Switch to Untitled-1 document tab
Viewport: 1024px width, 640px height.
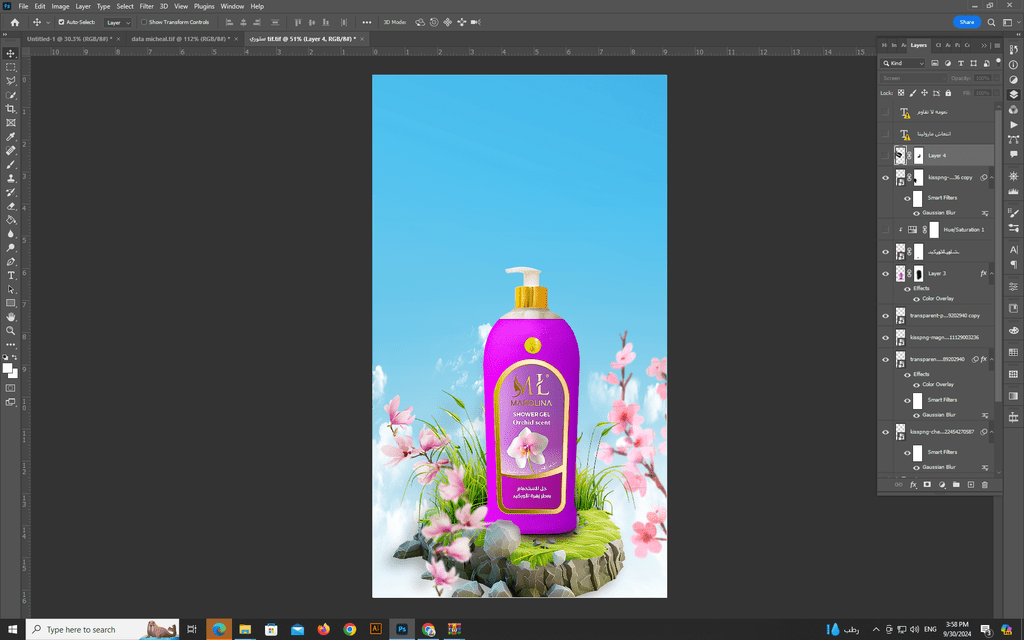(x=70, y=39)
